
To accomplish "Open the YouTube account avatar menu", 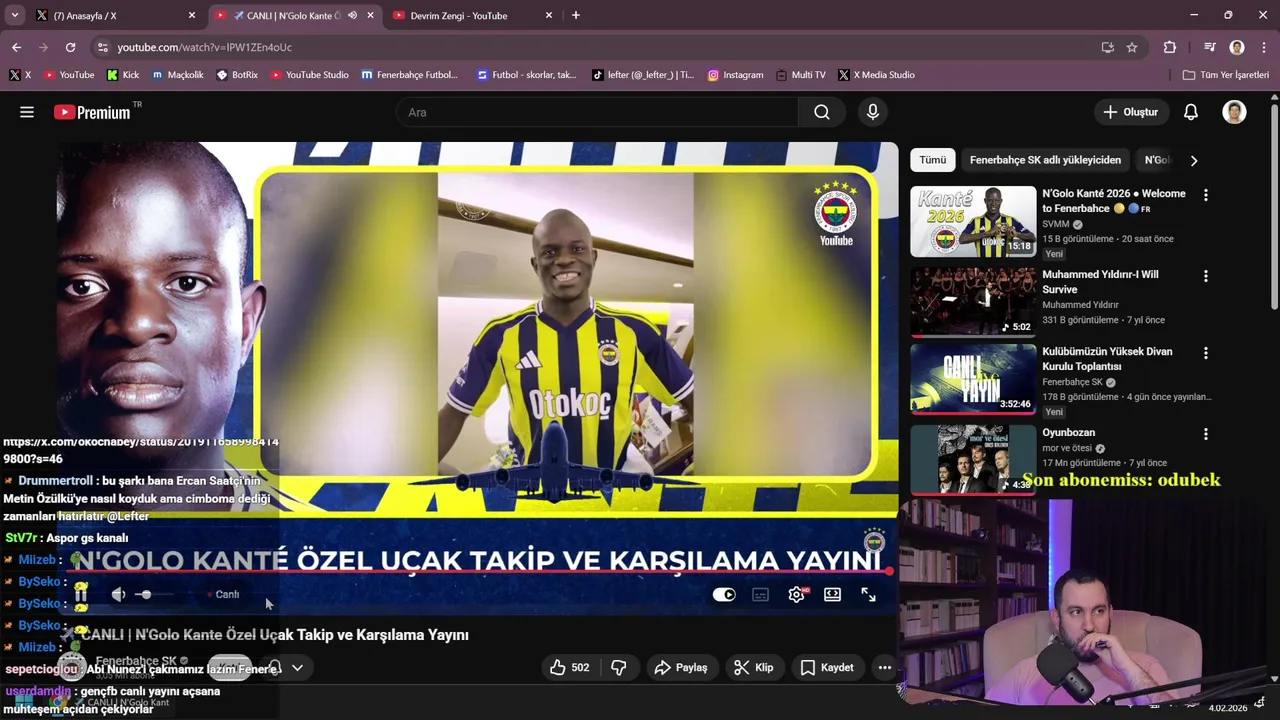I will pyautogui.click(x=1234, y=112).
